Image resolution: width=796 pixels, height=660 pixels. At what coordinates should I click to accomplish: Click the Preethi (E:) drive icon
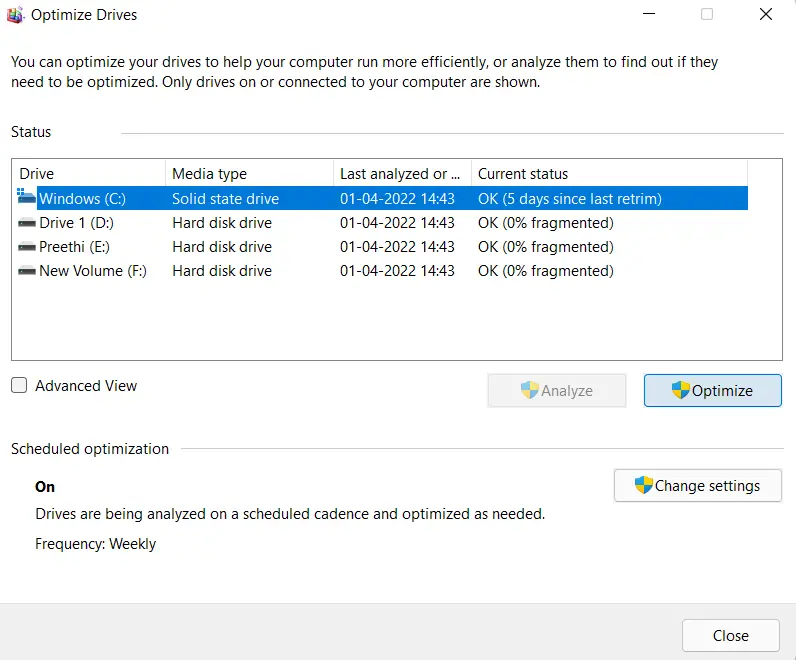(26, 247)
